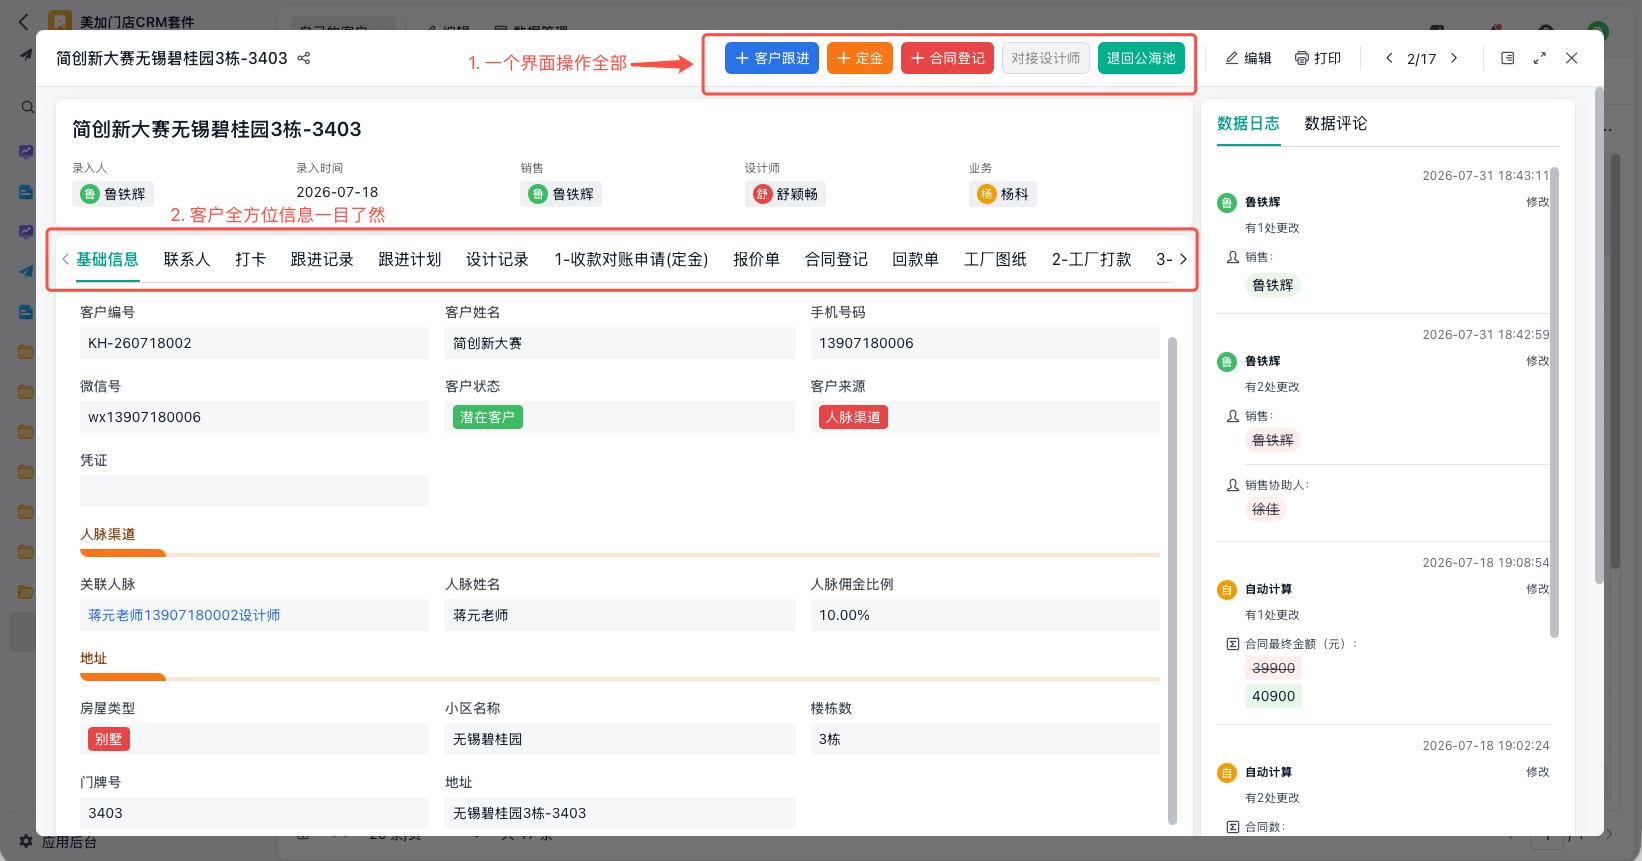Click the 设计师 舒颖畅 tag
Image resolution: width=1642 pixels, height=861 pixels.
pyautogui.click(x=786, y=194)
